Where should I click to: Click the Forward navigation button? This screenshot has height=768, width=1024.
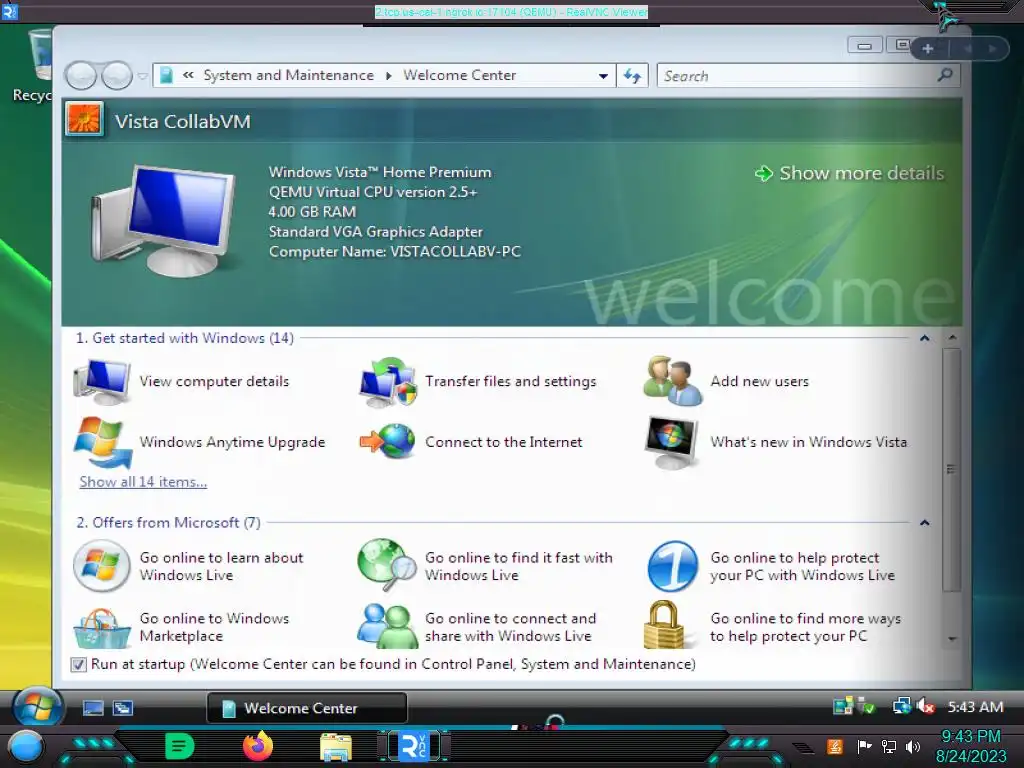(x=118, y=76)
